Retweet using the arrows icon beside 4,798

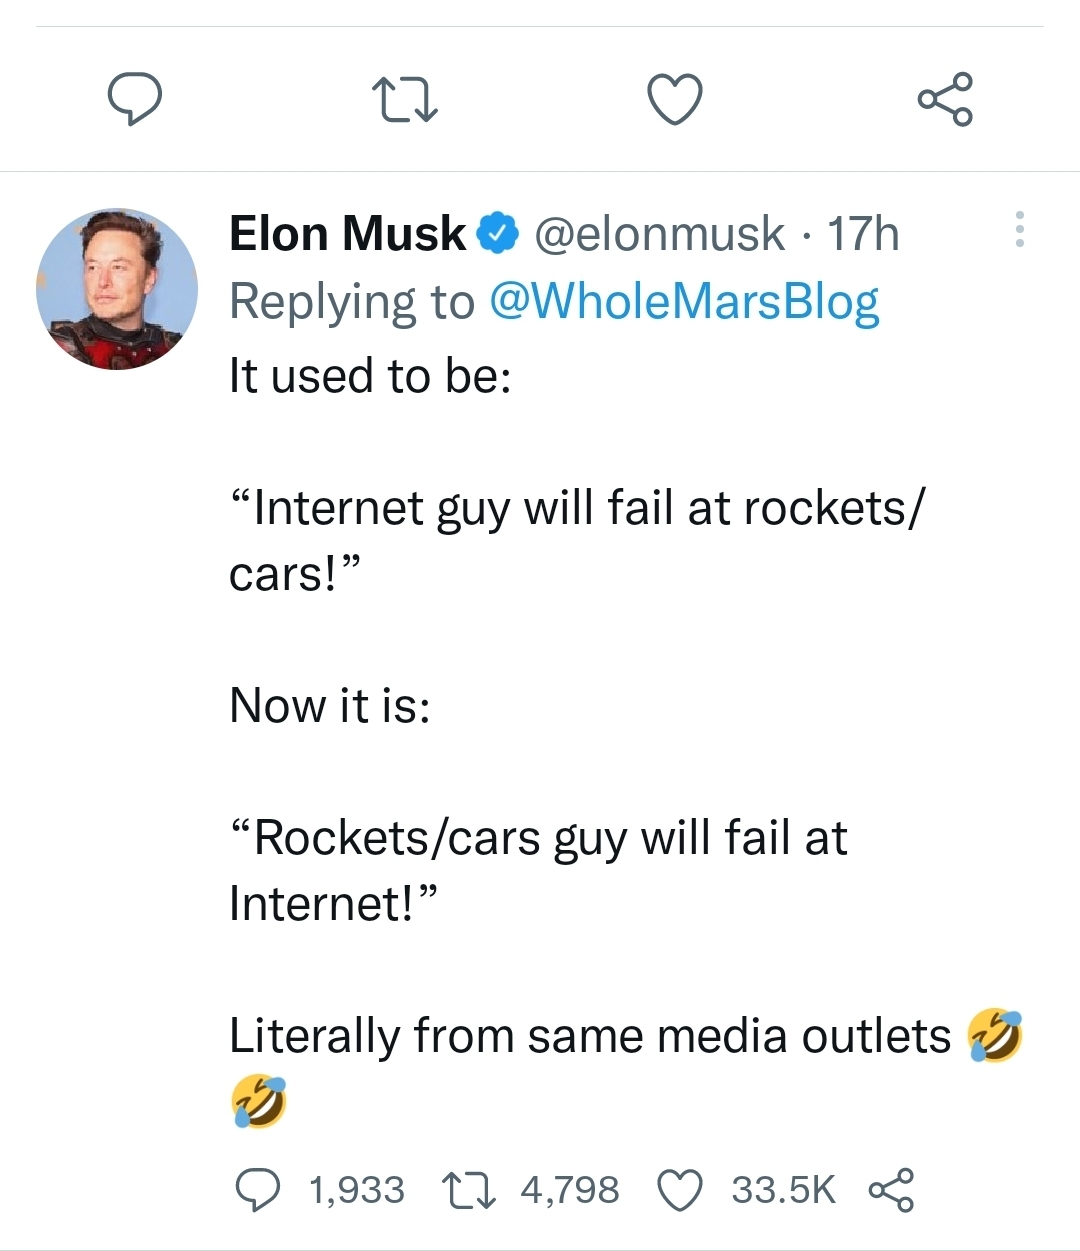(466, 1190)
